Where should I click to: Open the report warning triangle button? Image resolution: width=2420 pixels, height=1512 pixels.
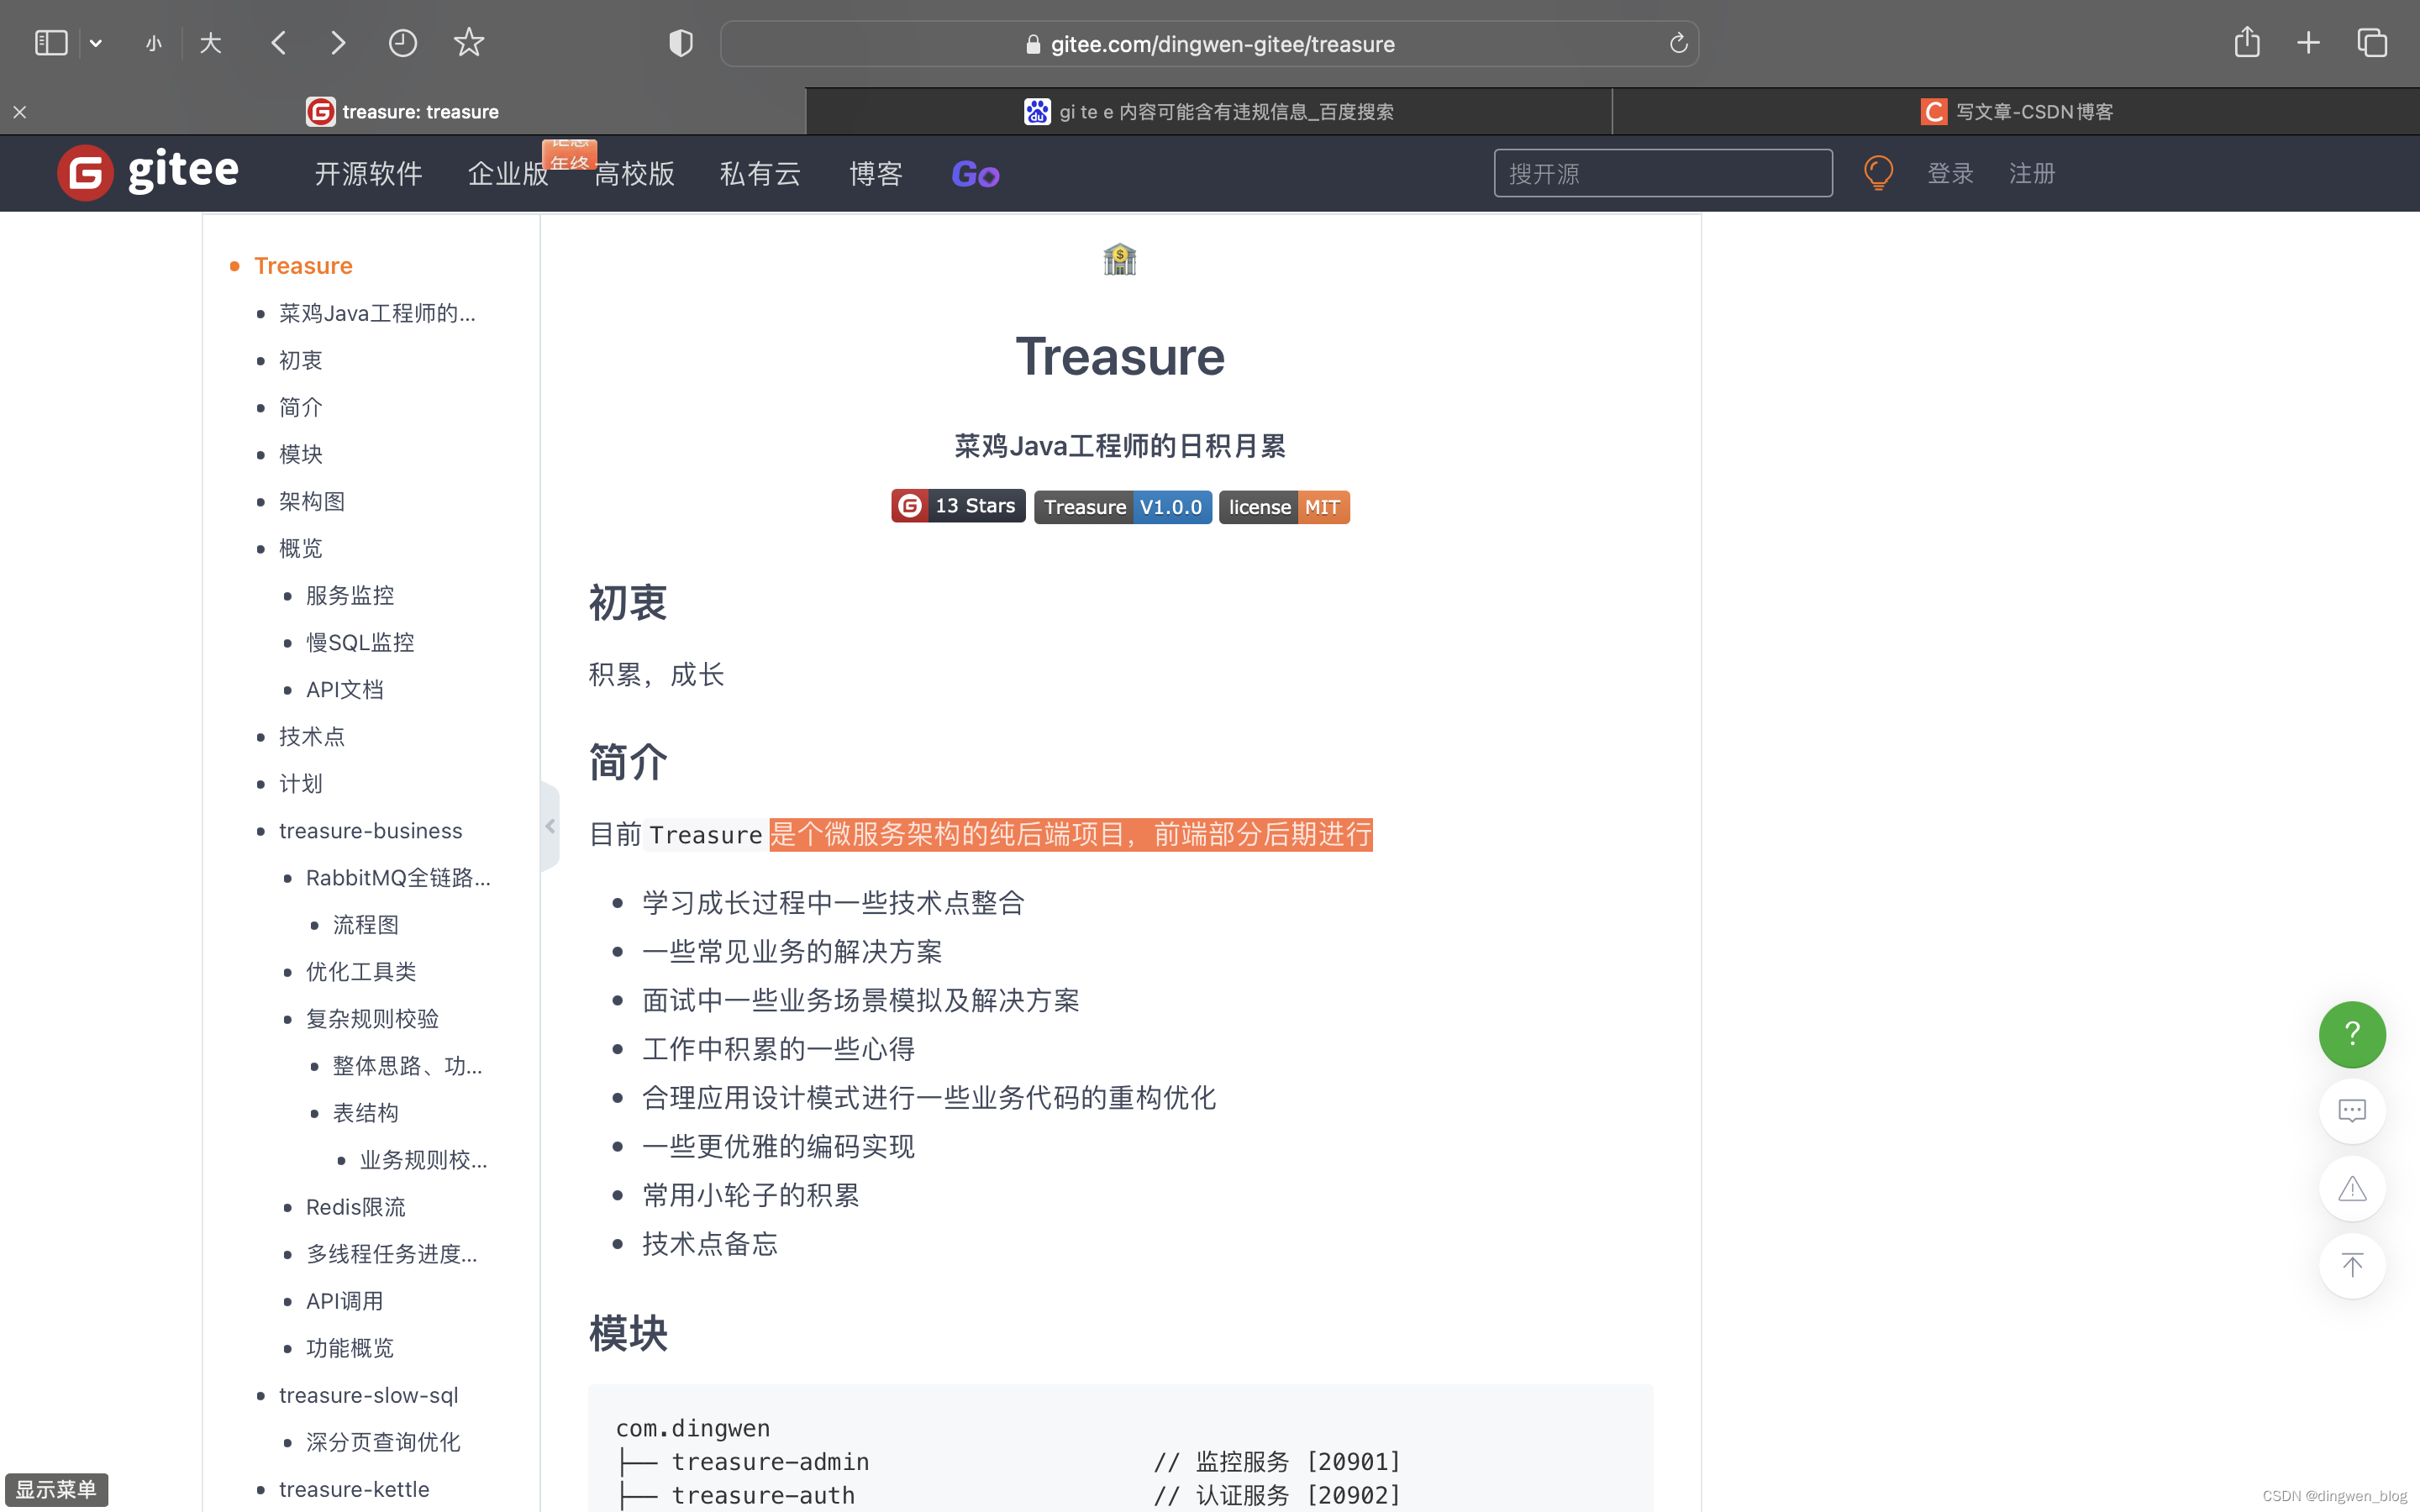pos(2352,1188)
